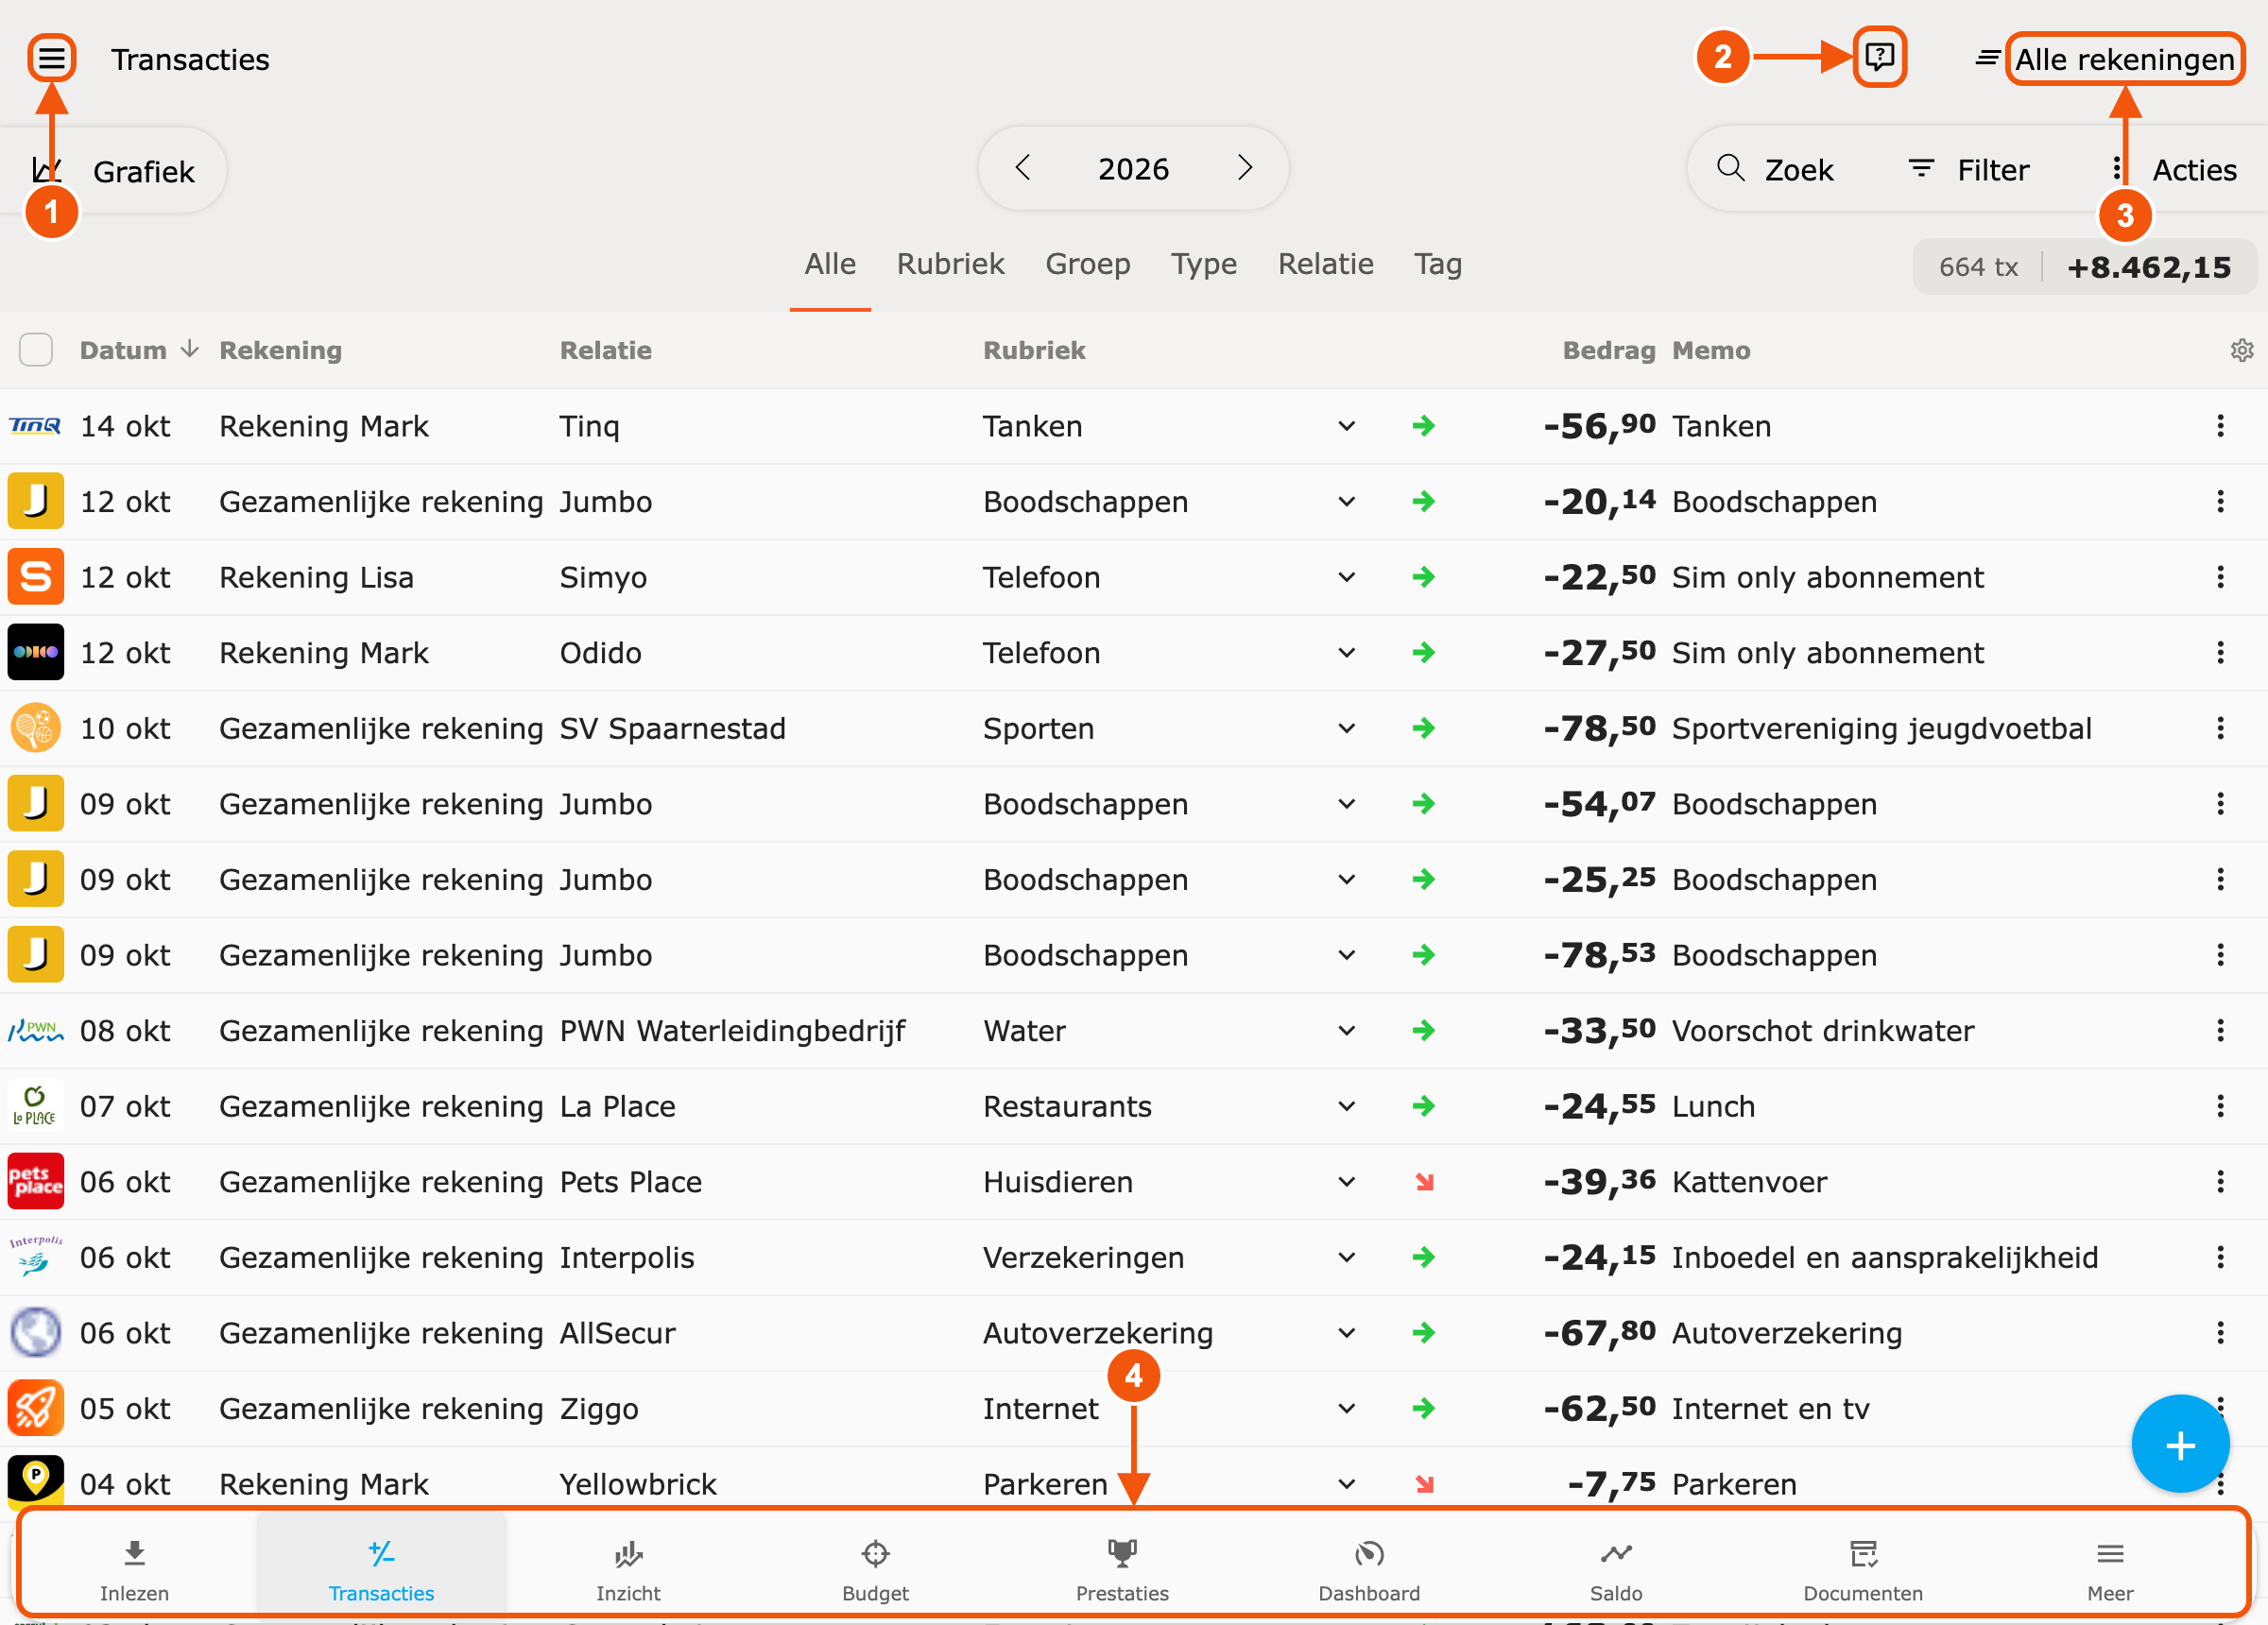Expand Water rubriek dropdown
The image size is (2268, 1625).
click(1346, 1031)
